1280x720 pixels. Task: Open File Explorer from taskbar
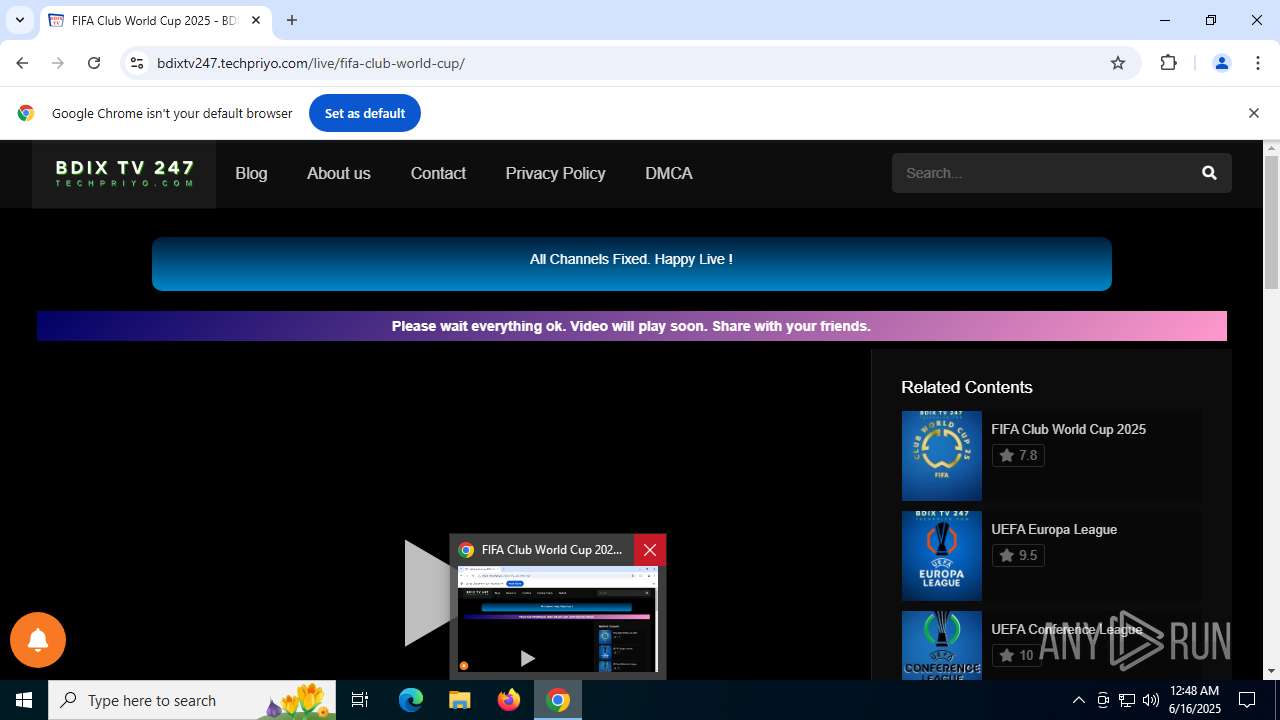(x=459, y=700)
